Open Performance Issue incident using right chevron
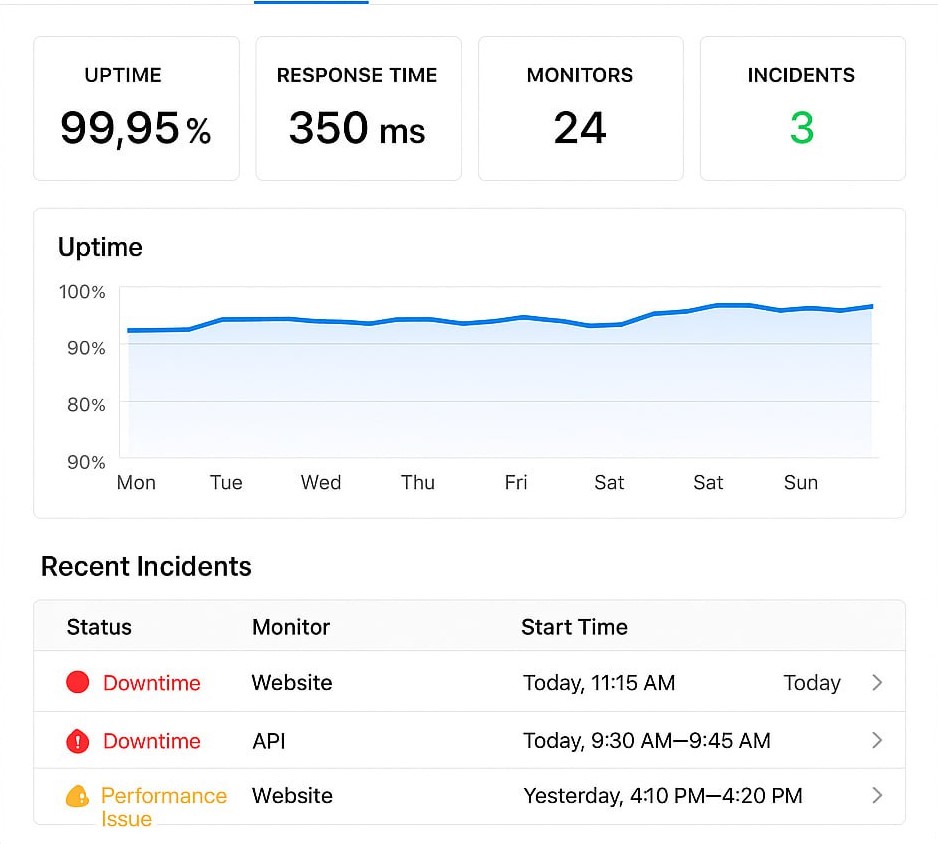Screen dimensions: 938x844 click(x=877, y=796)
